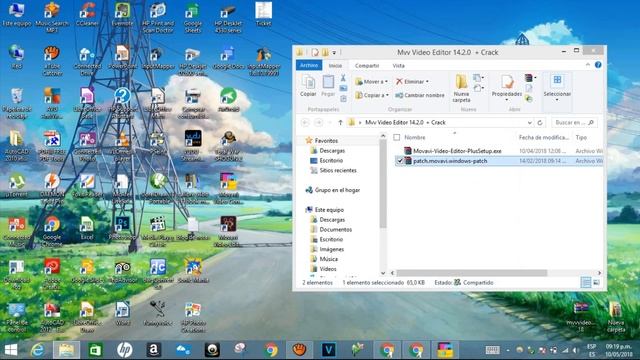Open Este equipo desktop icon
Image resolution: width=640 pixels, height=360 pixels.
coord(16,15)
